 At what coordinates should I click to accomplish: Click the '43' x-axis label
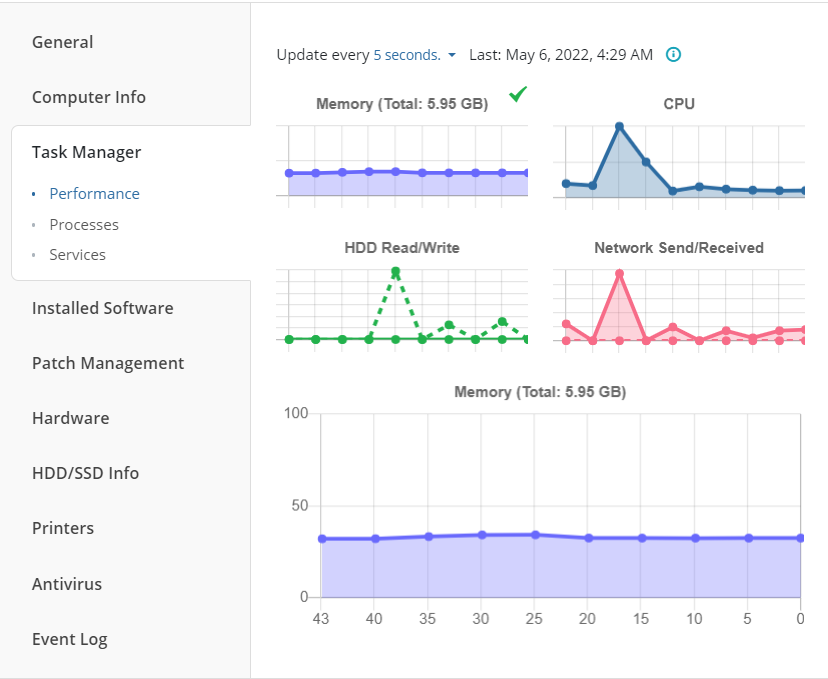pos(321,619)
